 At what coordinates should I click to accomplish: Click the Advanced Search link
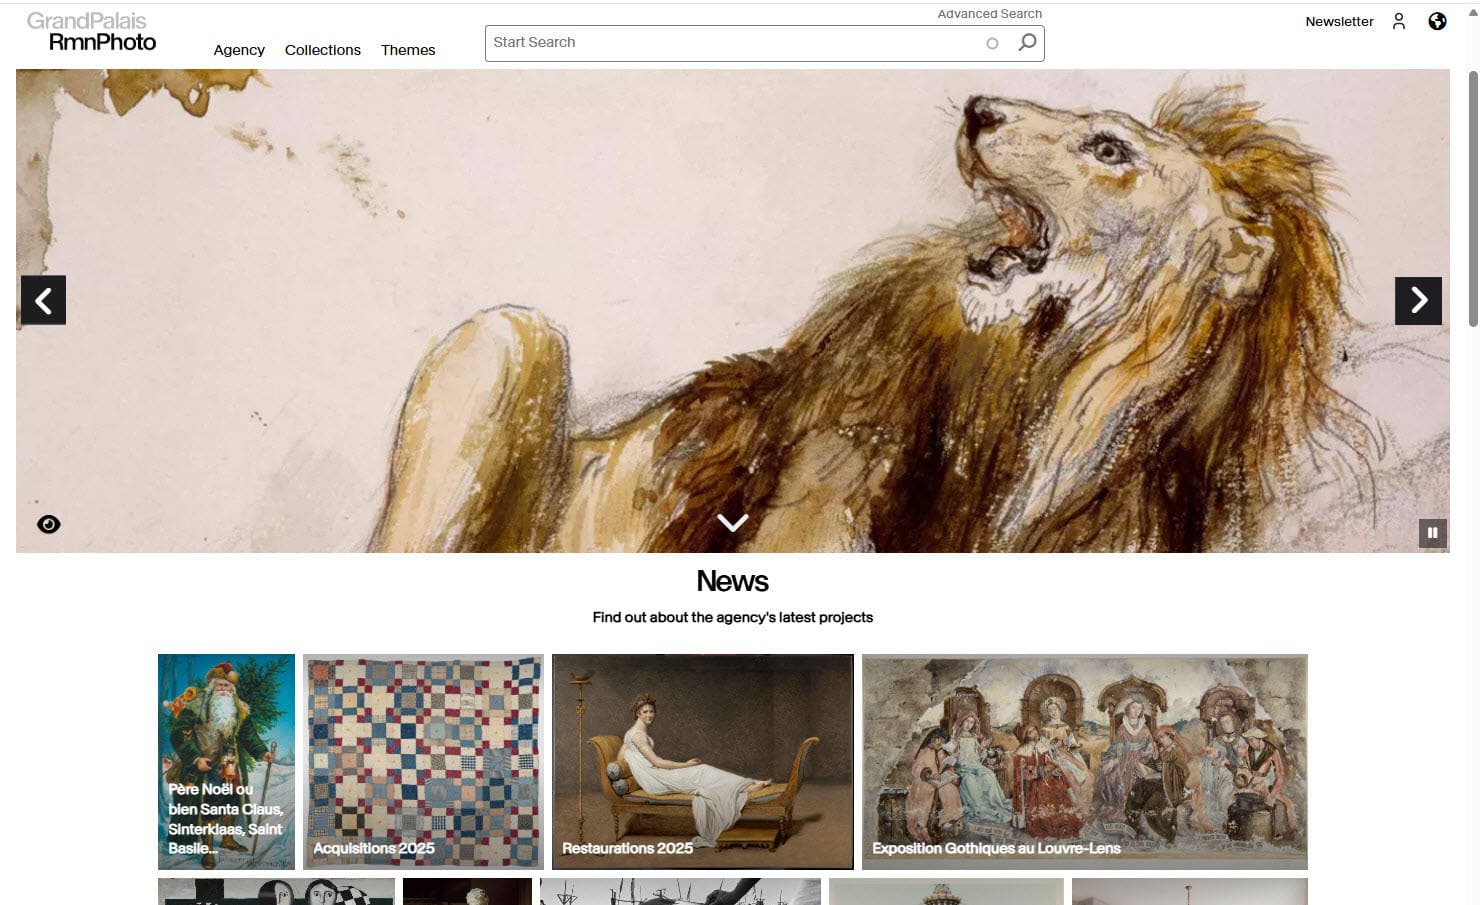point(989,14)
